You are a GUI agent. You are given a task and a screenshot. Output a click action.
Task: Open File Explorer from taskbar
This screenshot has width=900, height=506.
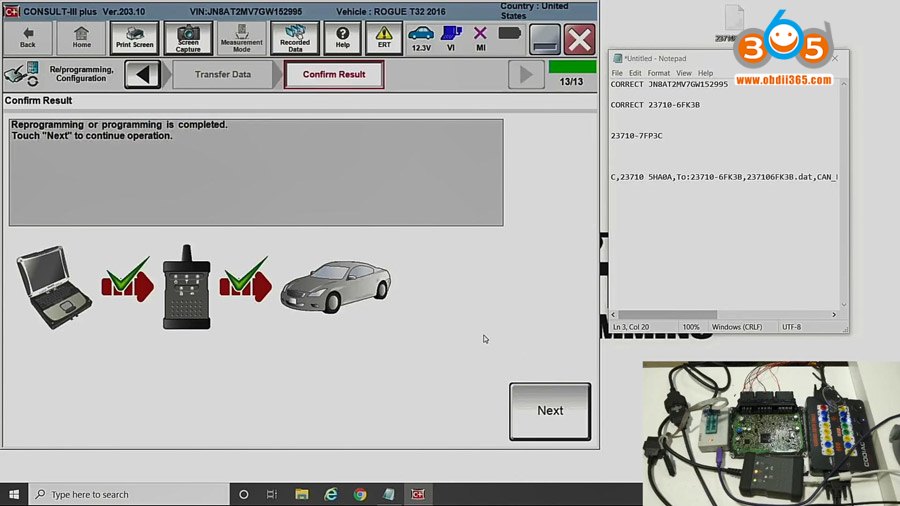(x=302, y=494)
